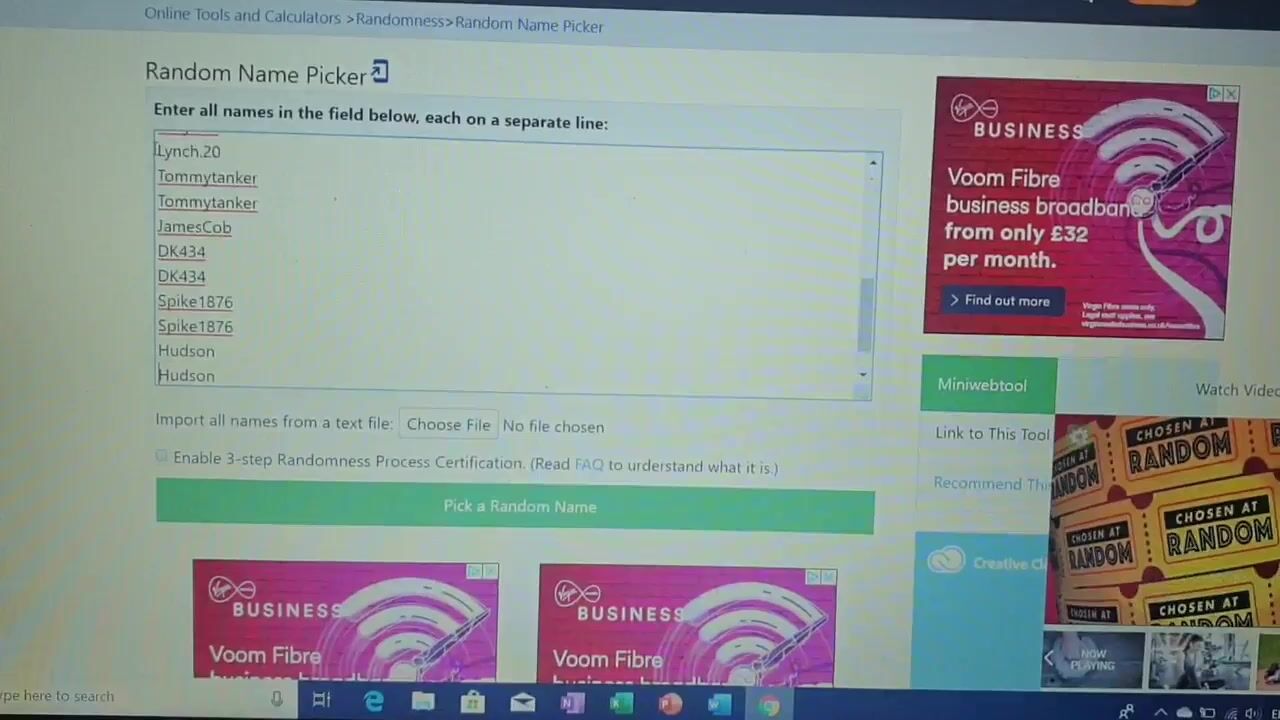Screen dimensions: 1280x720
Task: Open Task View from the taskbar
Action: tap(322, 702)
